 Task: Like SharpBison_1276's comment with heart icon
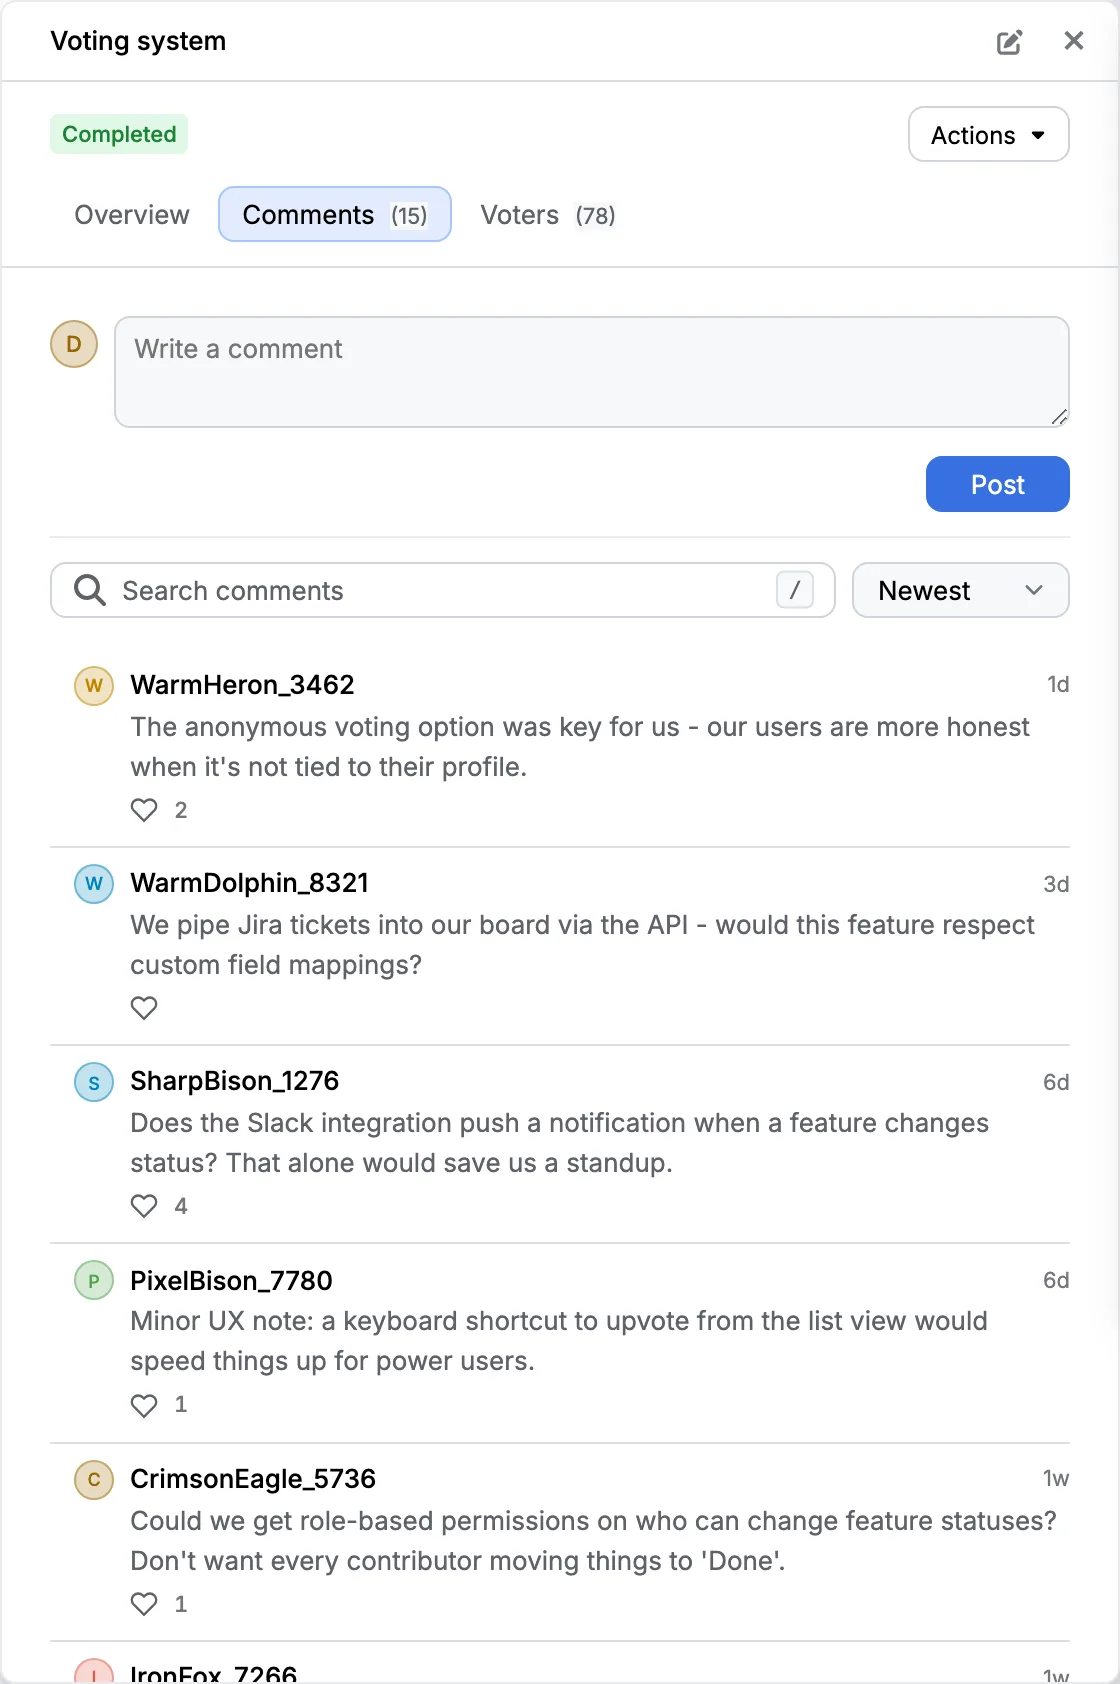(x=144, y=1206)
